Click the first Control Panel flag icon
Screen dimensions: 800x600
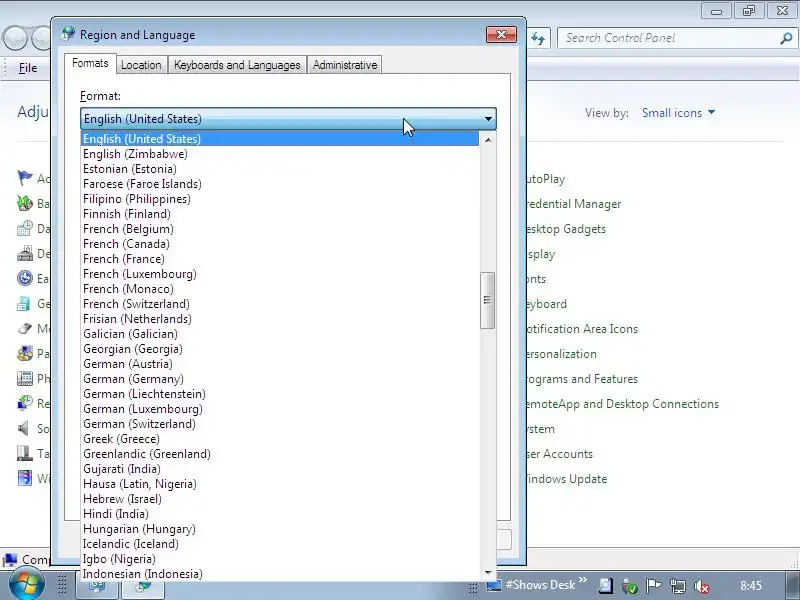(24, 178)
